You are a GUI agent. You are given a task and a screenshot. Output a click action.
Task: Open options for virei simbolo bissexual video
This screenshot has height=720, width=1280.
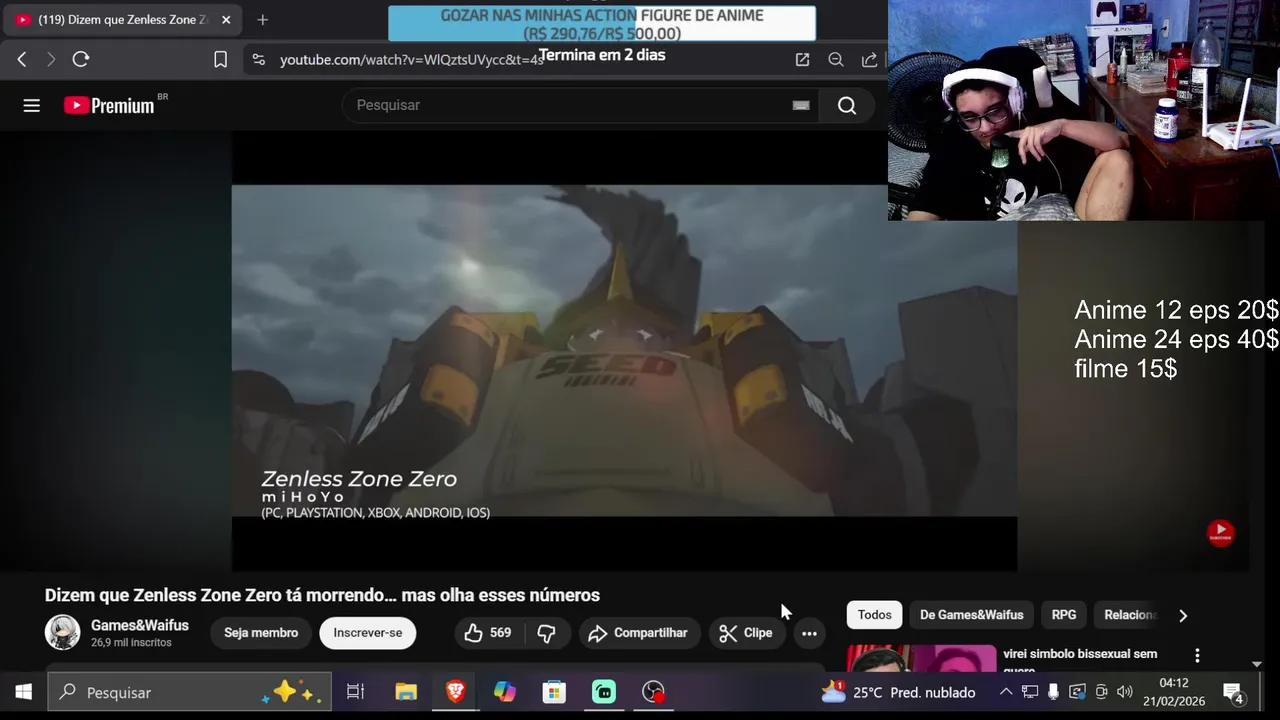(1197, 656)
